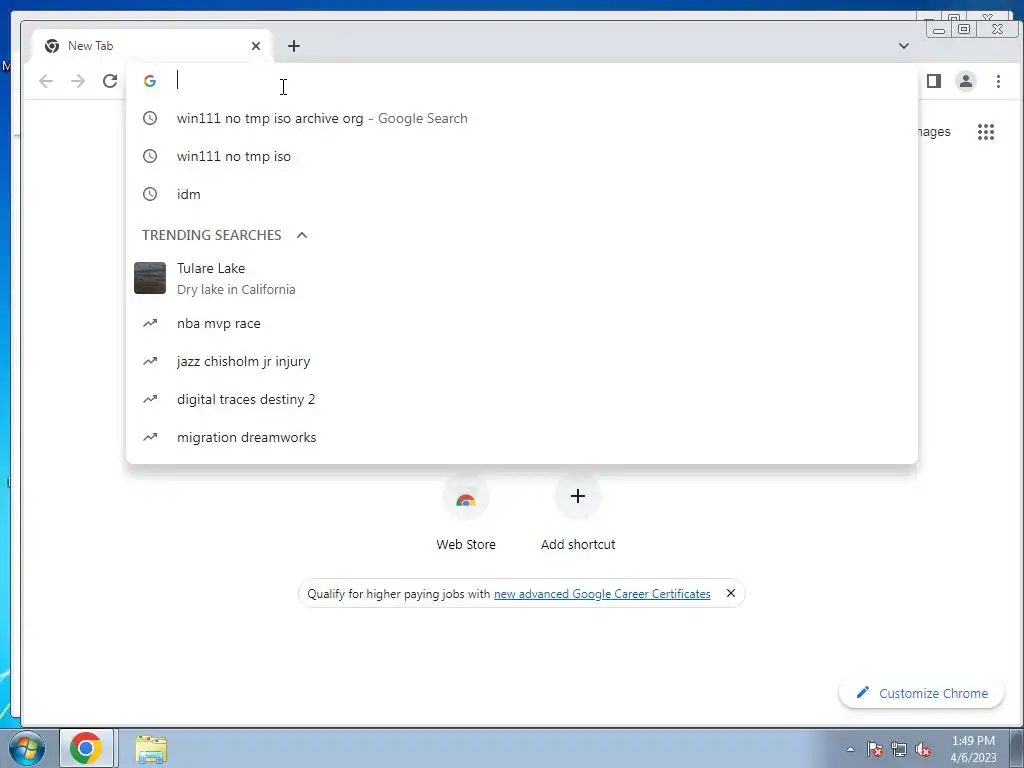This screenshot has height=768, width=1024.
Task: Open the tab search chevron
Action: pos(904,46)
